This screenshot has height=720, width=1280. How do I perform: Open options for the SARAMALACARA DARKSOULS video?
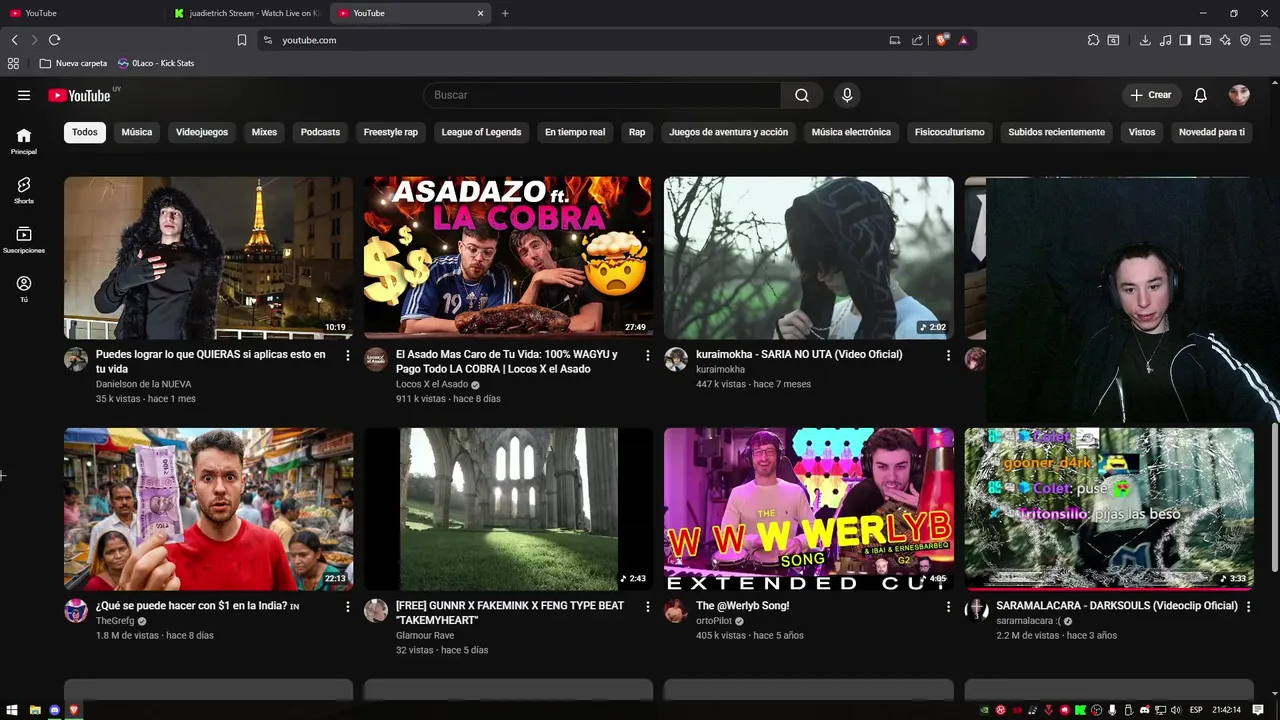pyautogui.click(x=1248, y=606)
